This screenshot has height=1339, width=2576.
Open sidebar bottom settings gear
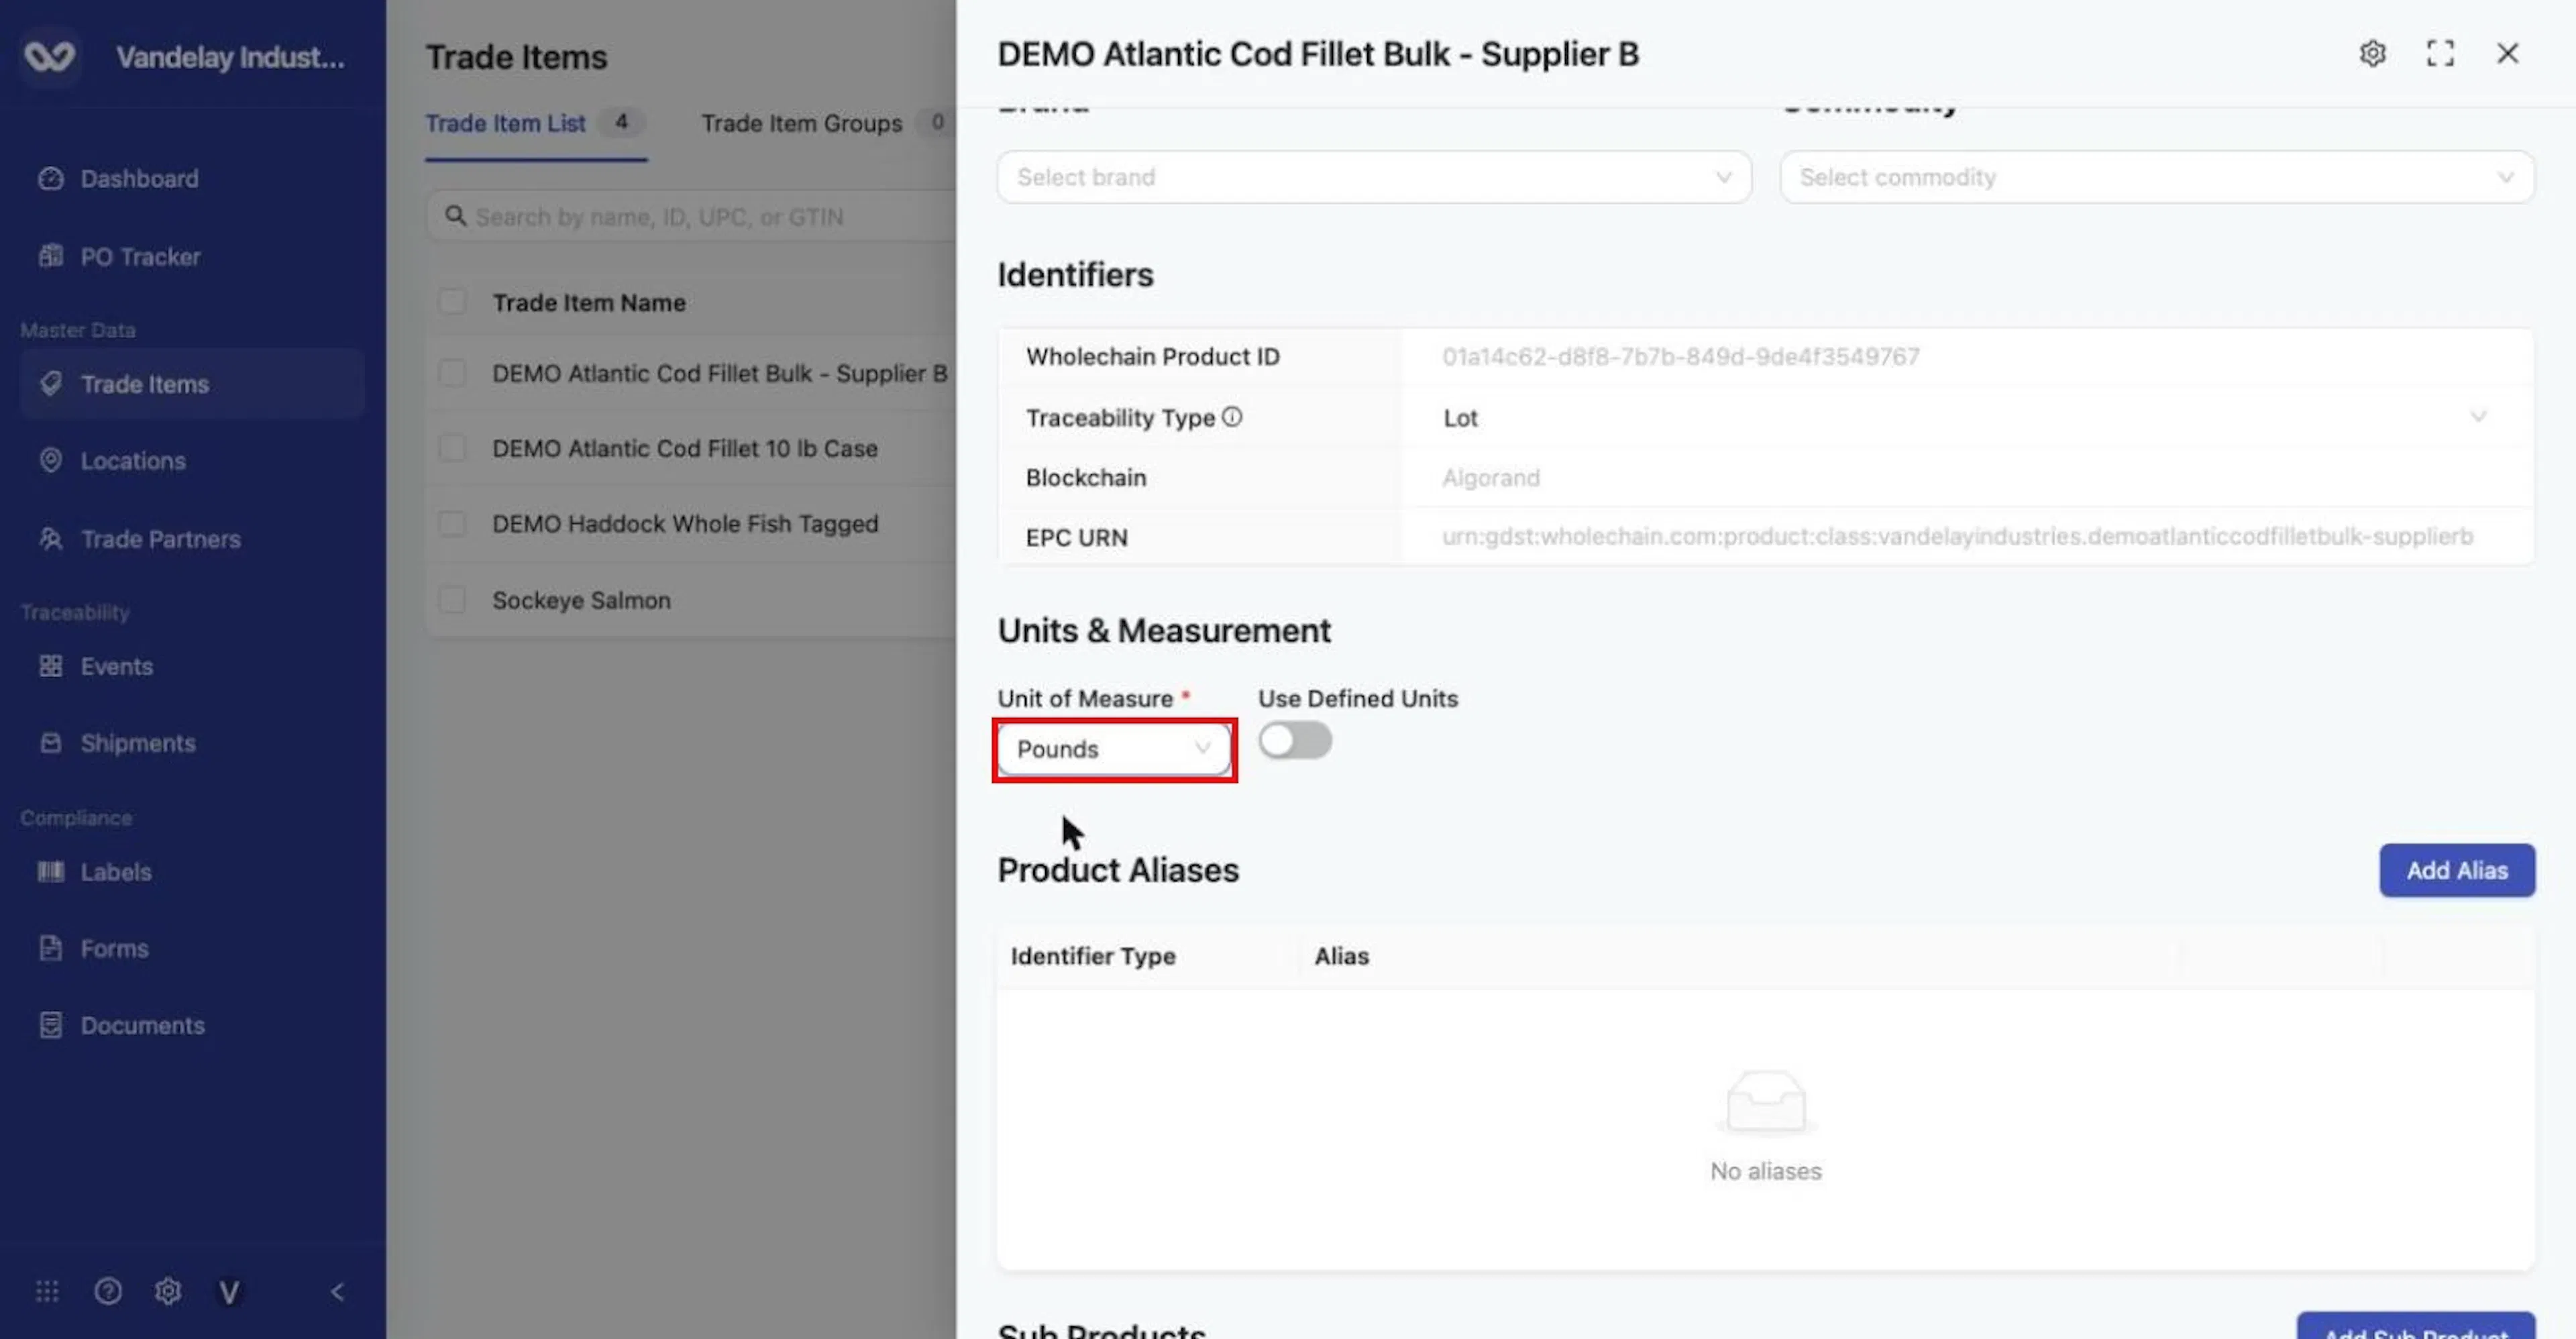click(168, 1292)
